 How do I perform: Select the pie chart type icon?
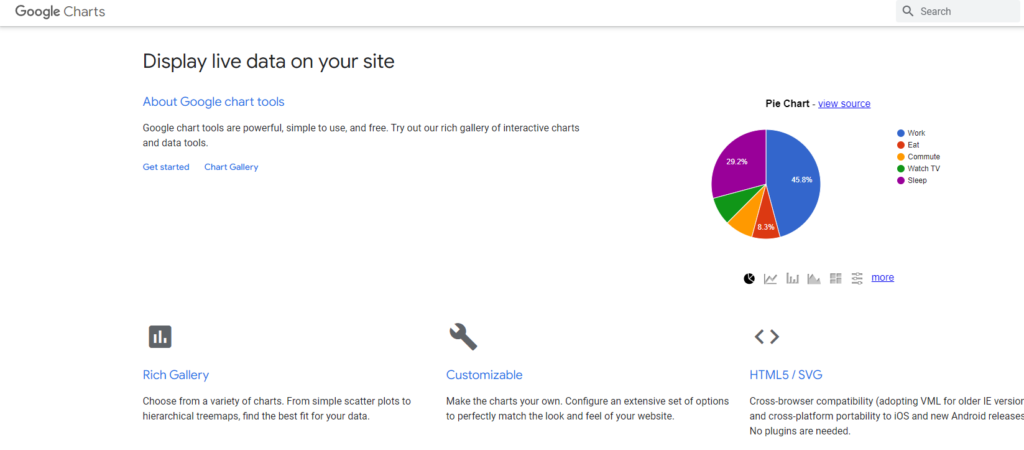click(x=749, y=278)
